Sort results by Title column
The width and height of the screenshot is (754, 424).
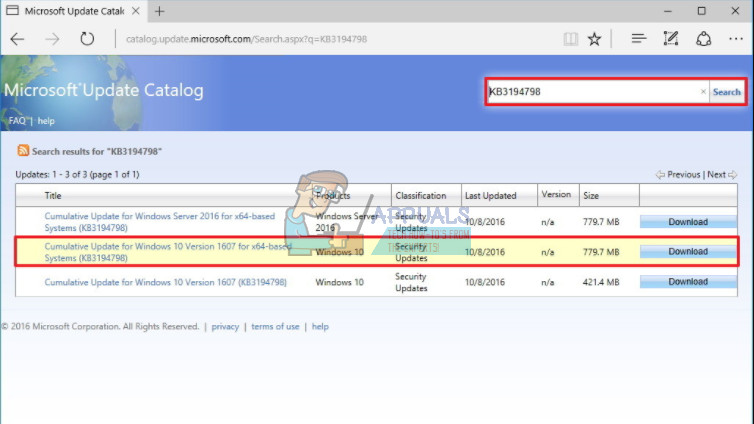(x=53, y=196)
